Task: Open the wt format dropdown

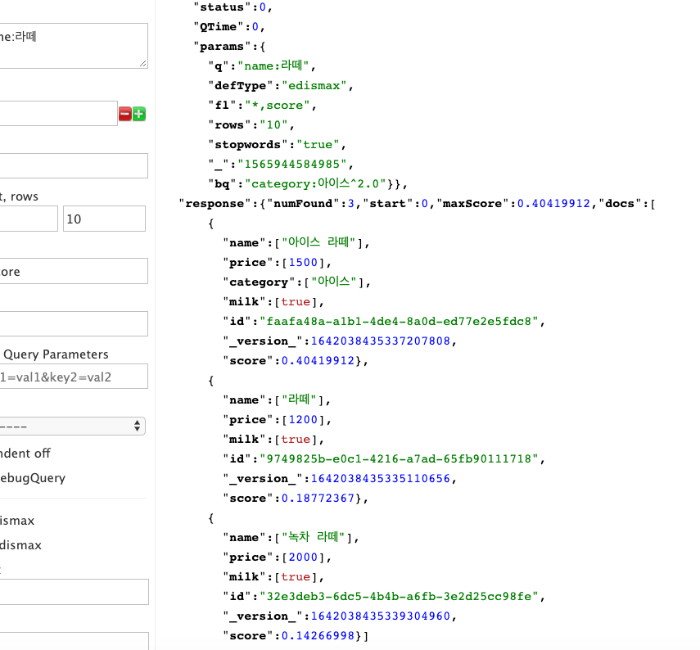Action: pos(72,426)
